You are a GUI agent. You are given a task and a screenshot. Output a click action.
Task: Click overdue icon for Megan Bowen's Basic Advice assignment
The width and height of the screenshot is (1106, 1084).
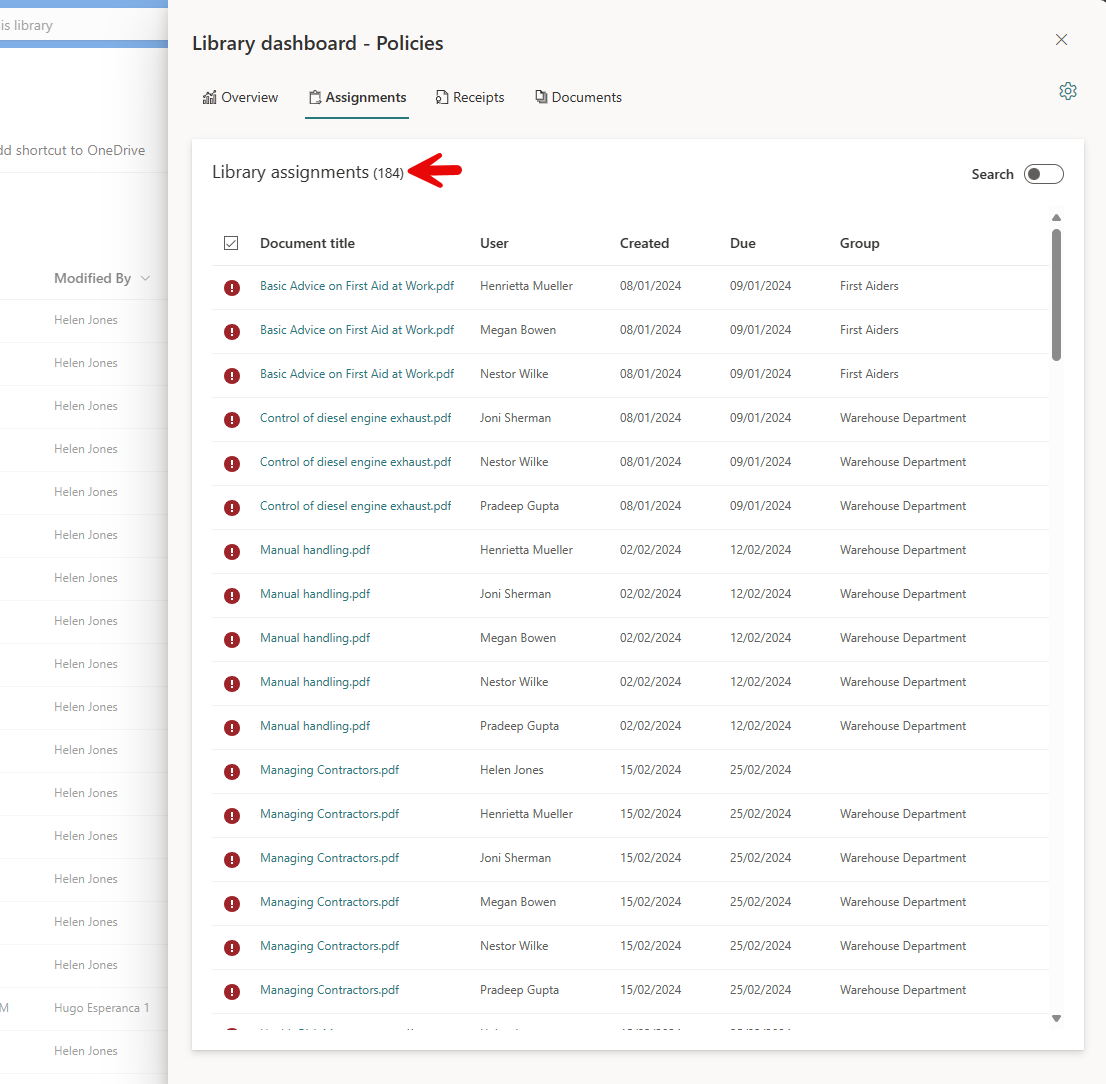[231, 331]
